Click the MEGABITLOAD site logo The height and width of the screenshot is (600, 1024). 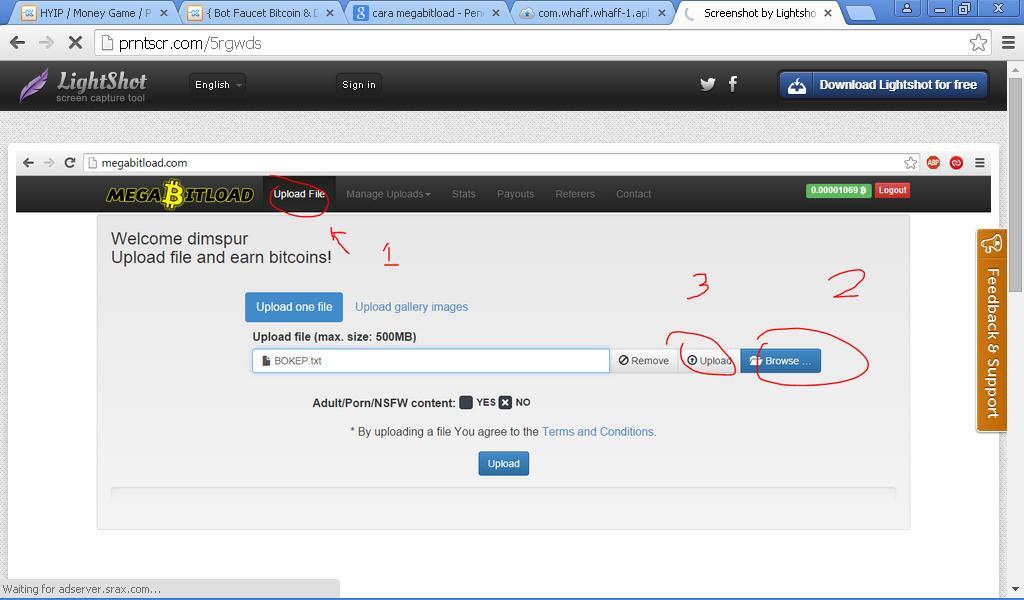pos(181,193)
